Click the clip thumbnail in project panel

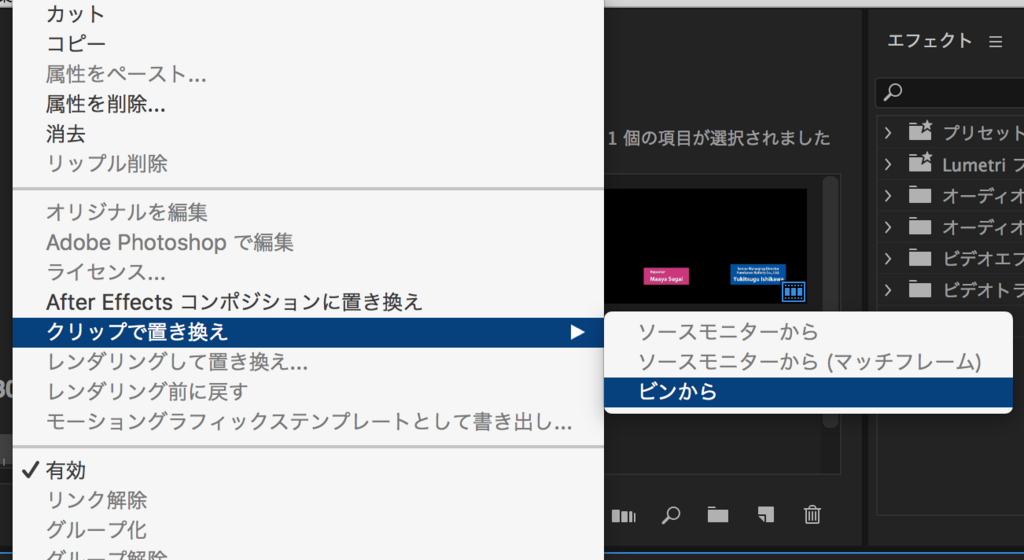[705, 247]
